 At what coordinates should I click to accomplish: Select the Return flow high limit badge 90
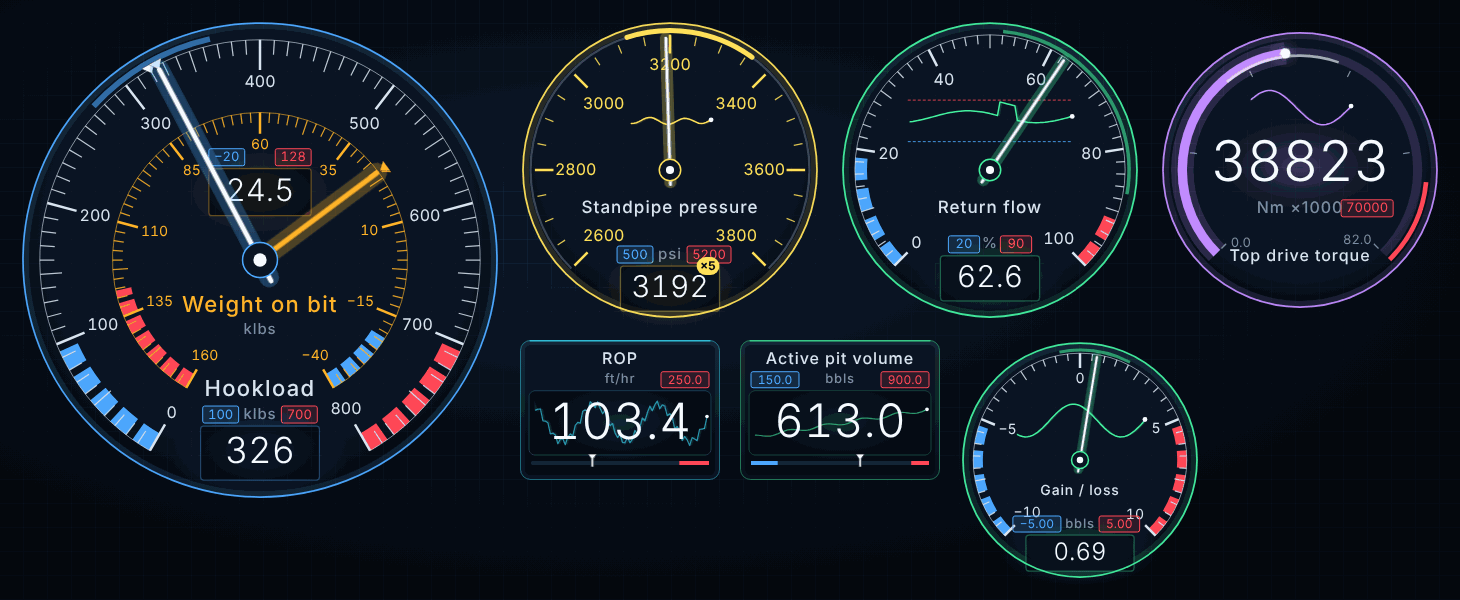(1017, 244)
